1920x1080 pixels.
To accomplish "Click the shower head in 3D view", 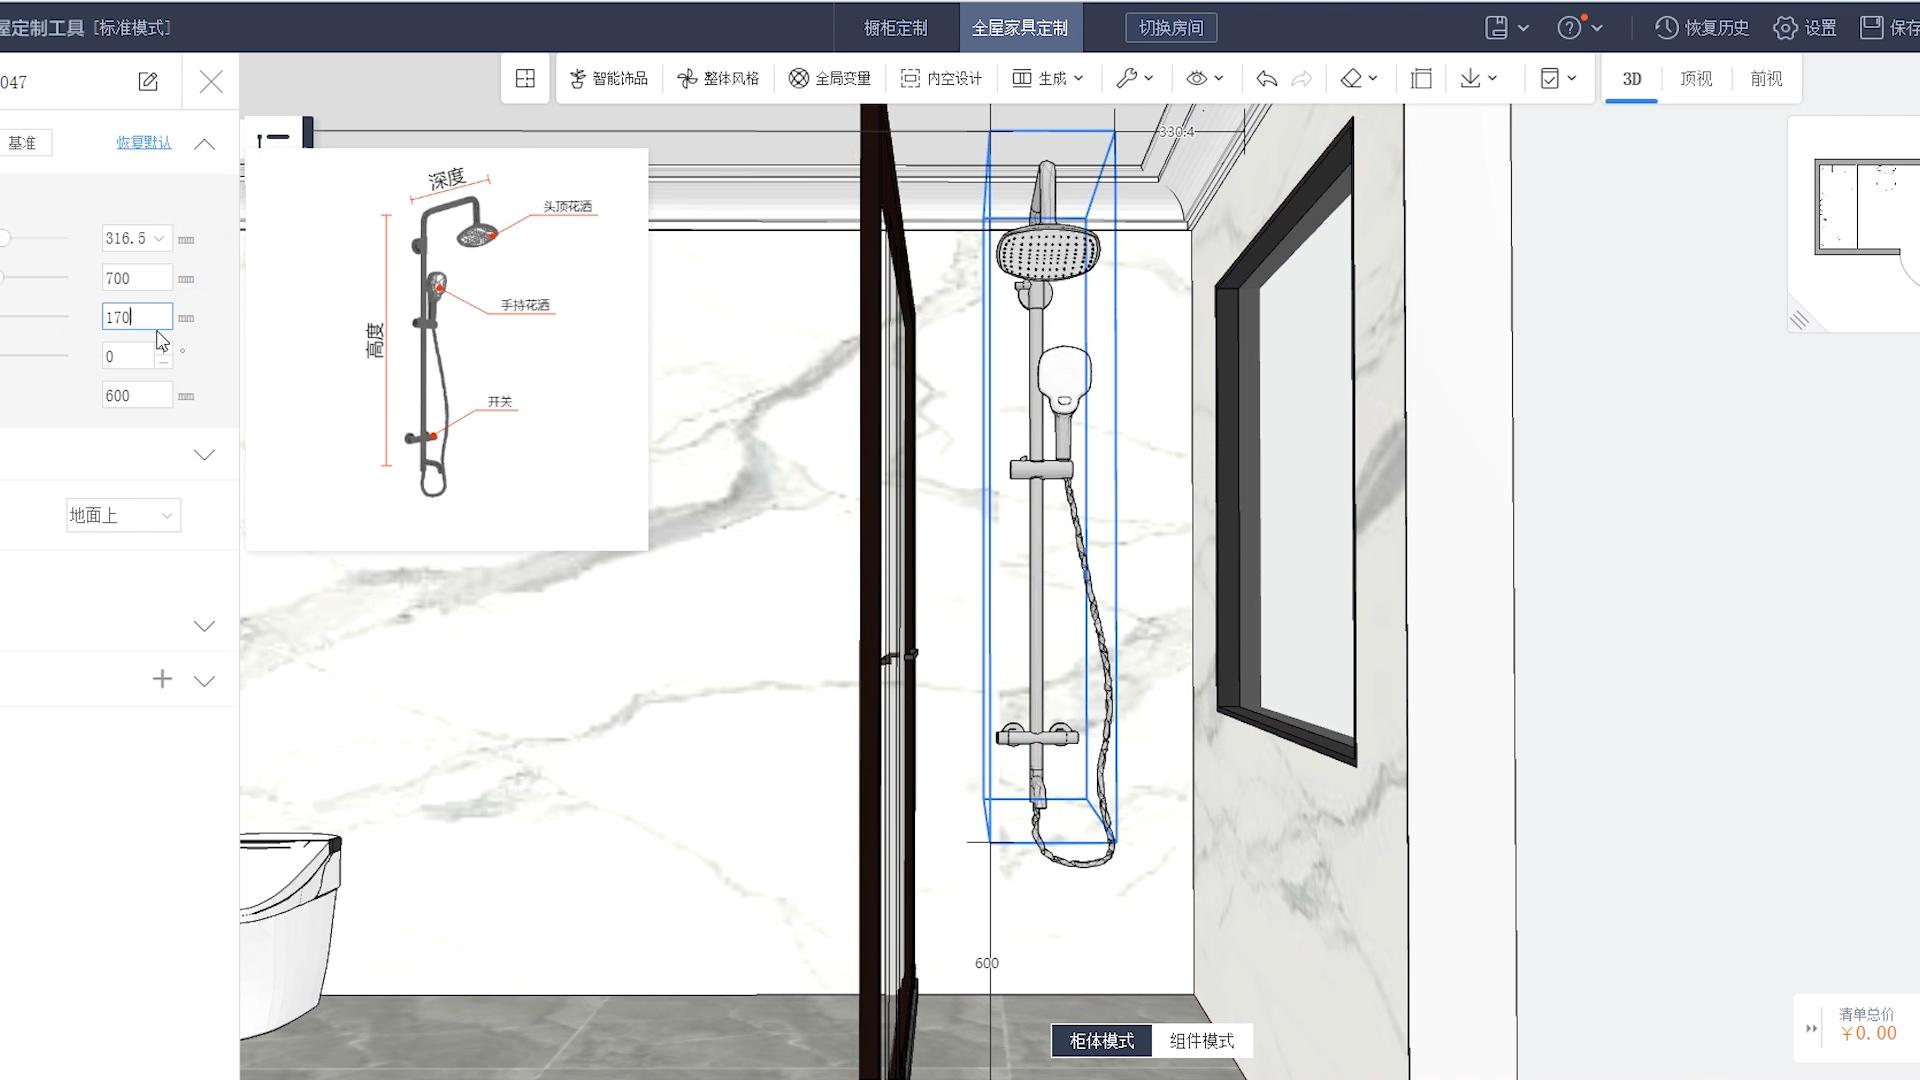I will (x=1047, y=253).
